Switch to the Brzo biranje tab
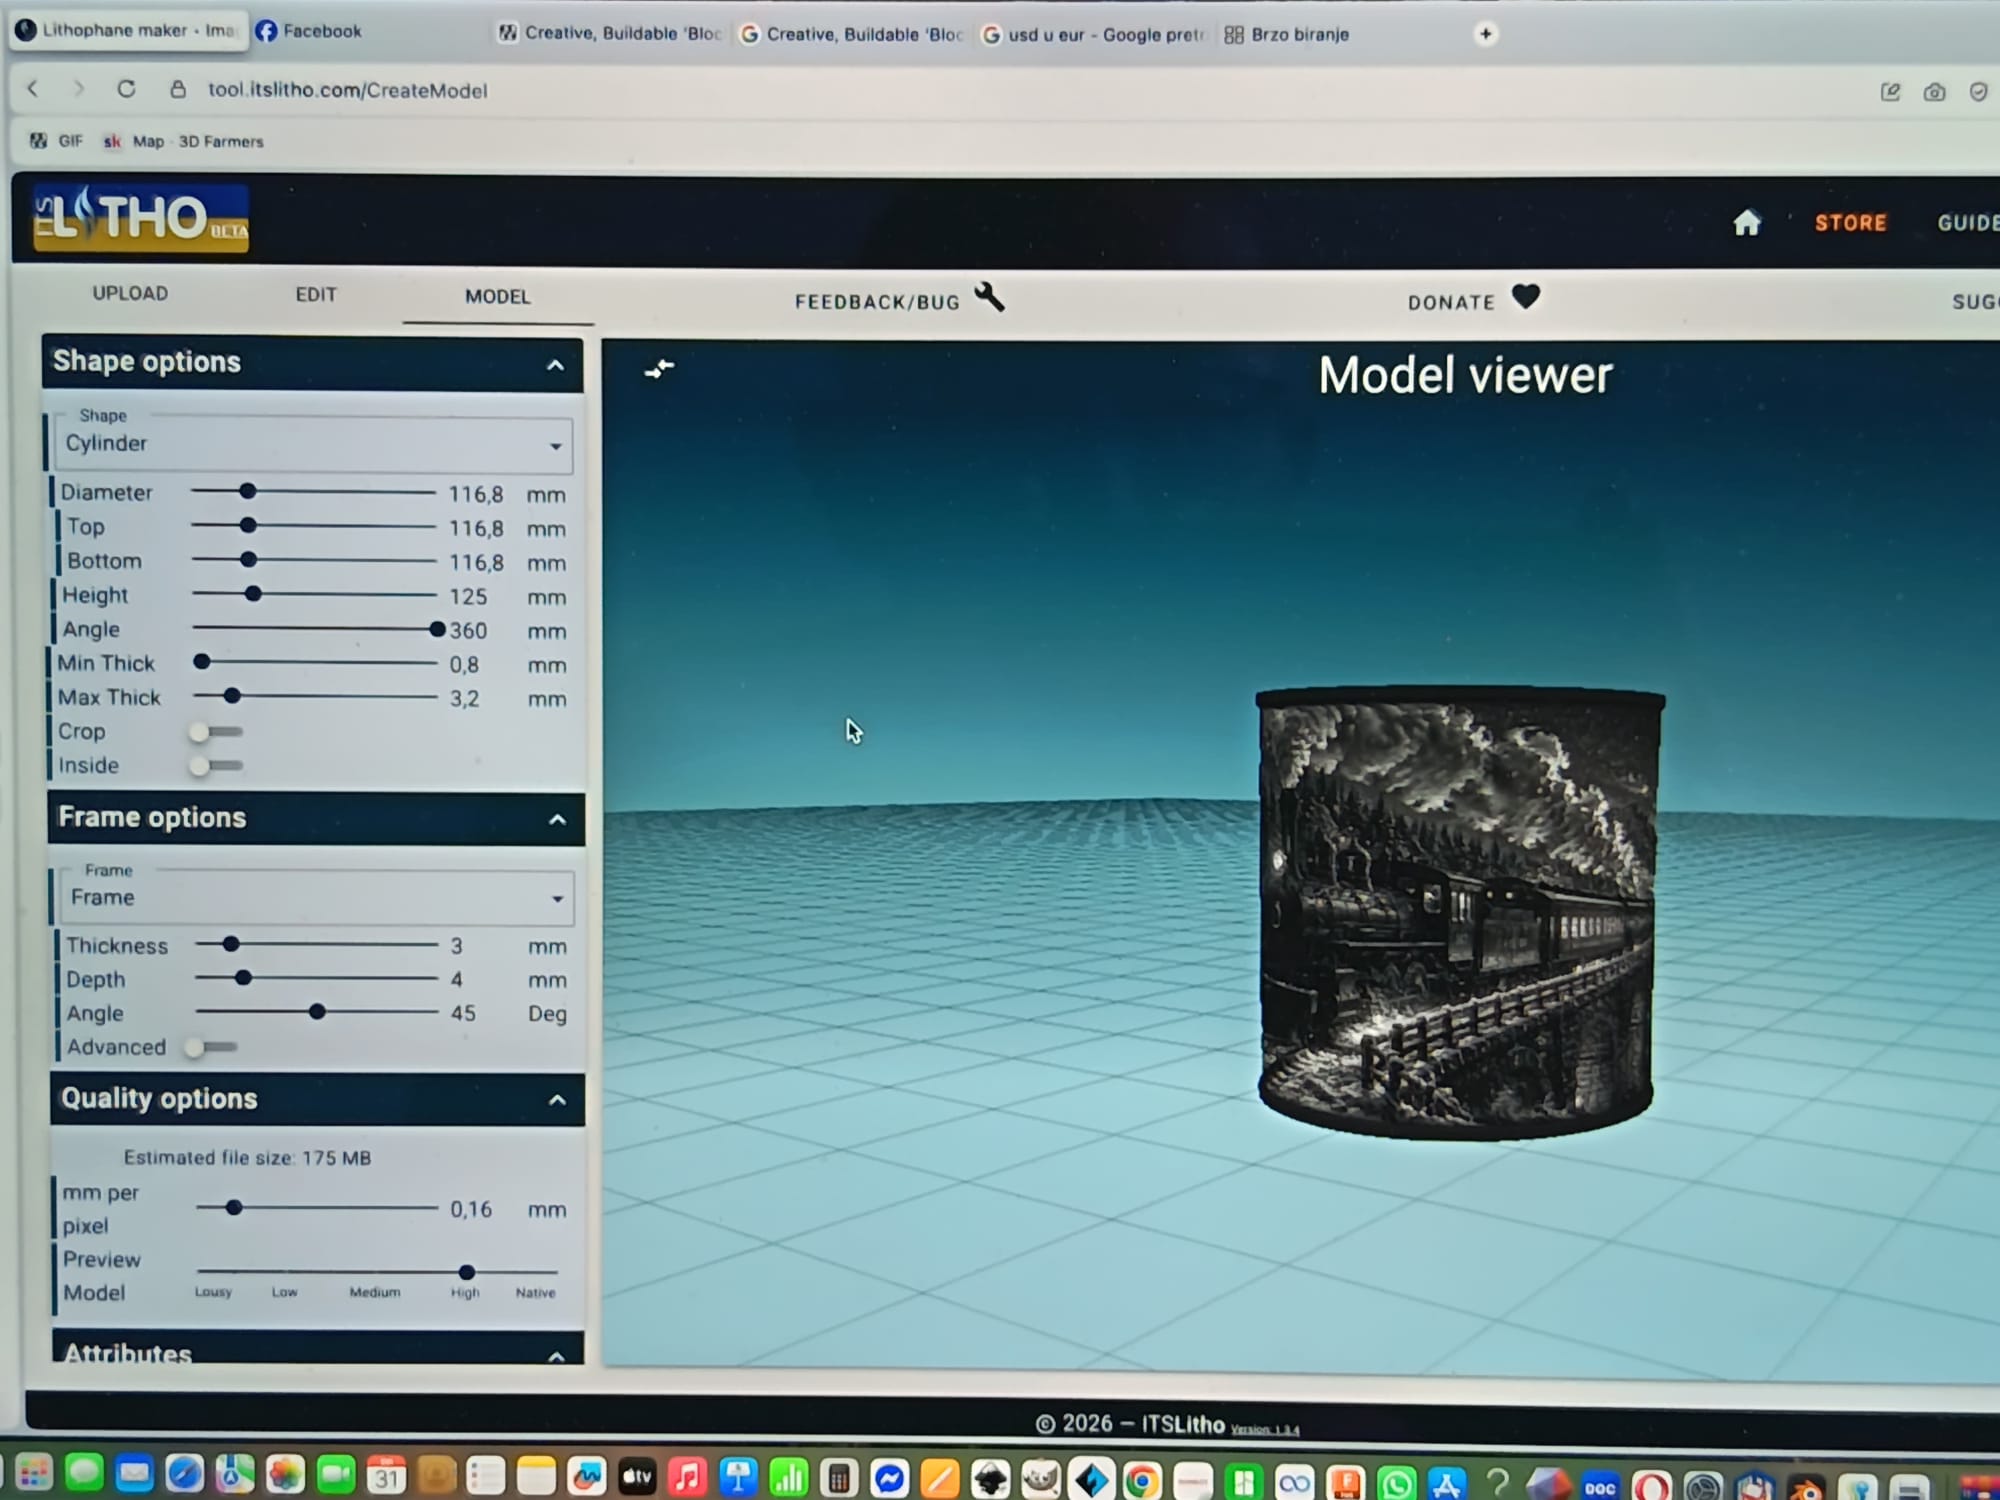 click(1287, 35)
